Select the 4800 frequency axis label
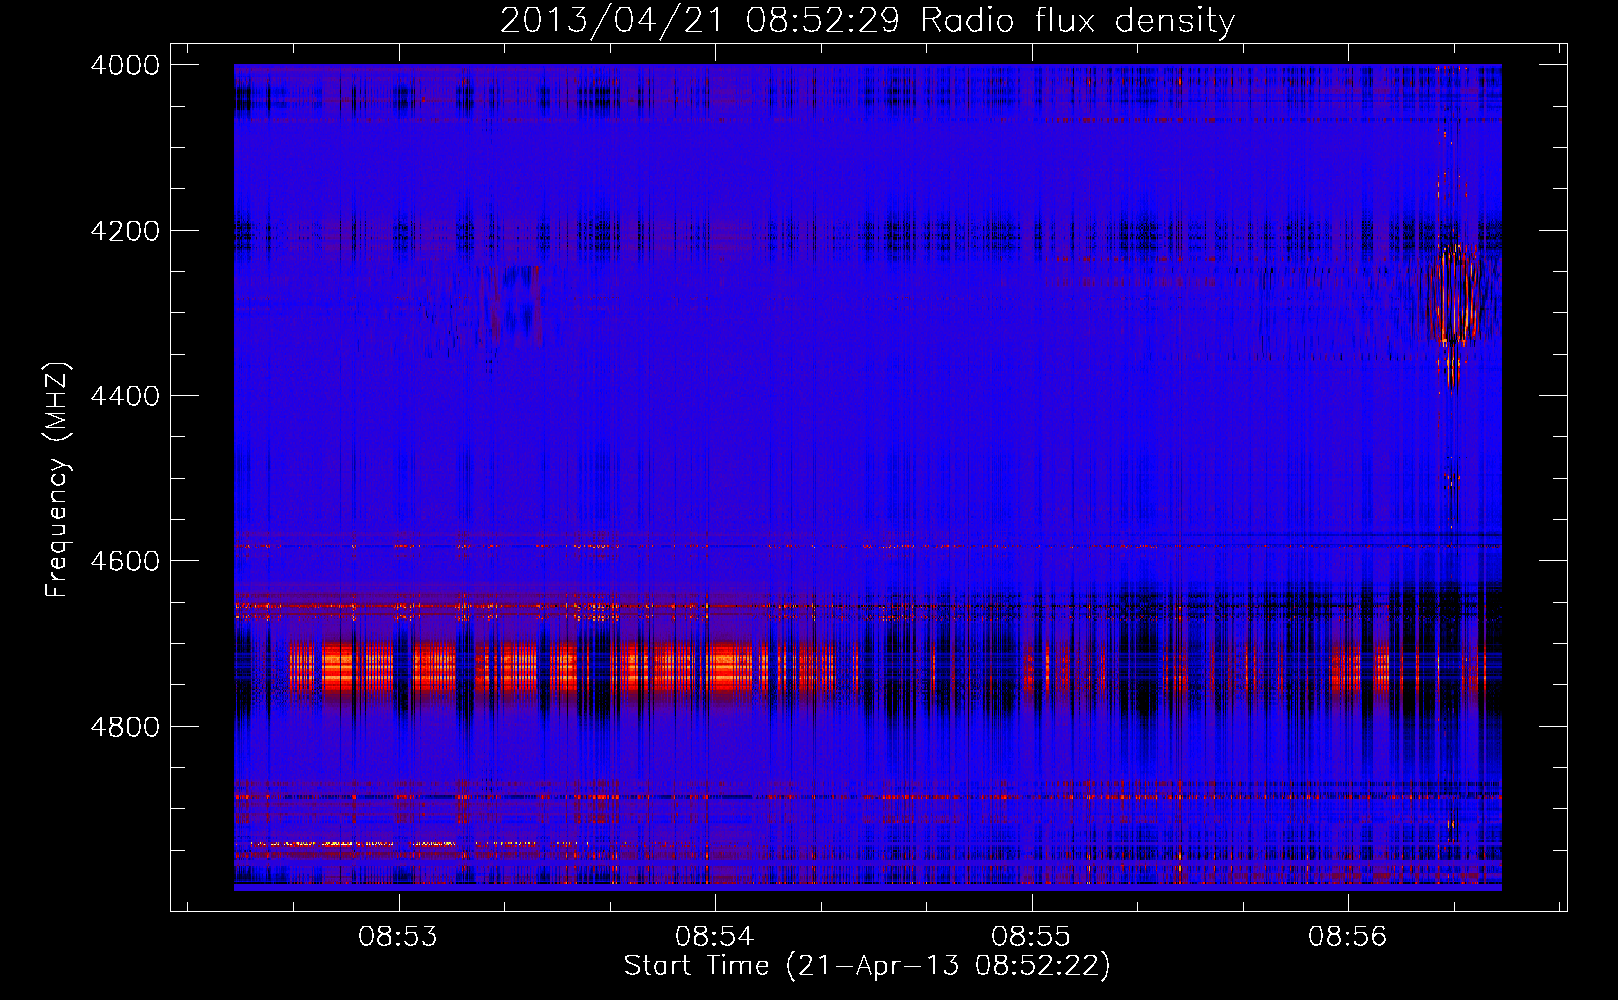 point(125,727)
